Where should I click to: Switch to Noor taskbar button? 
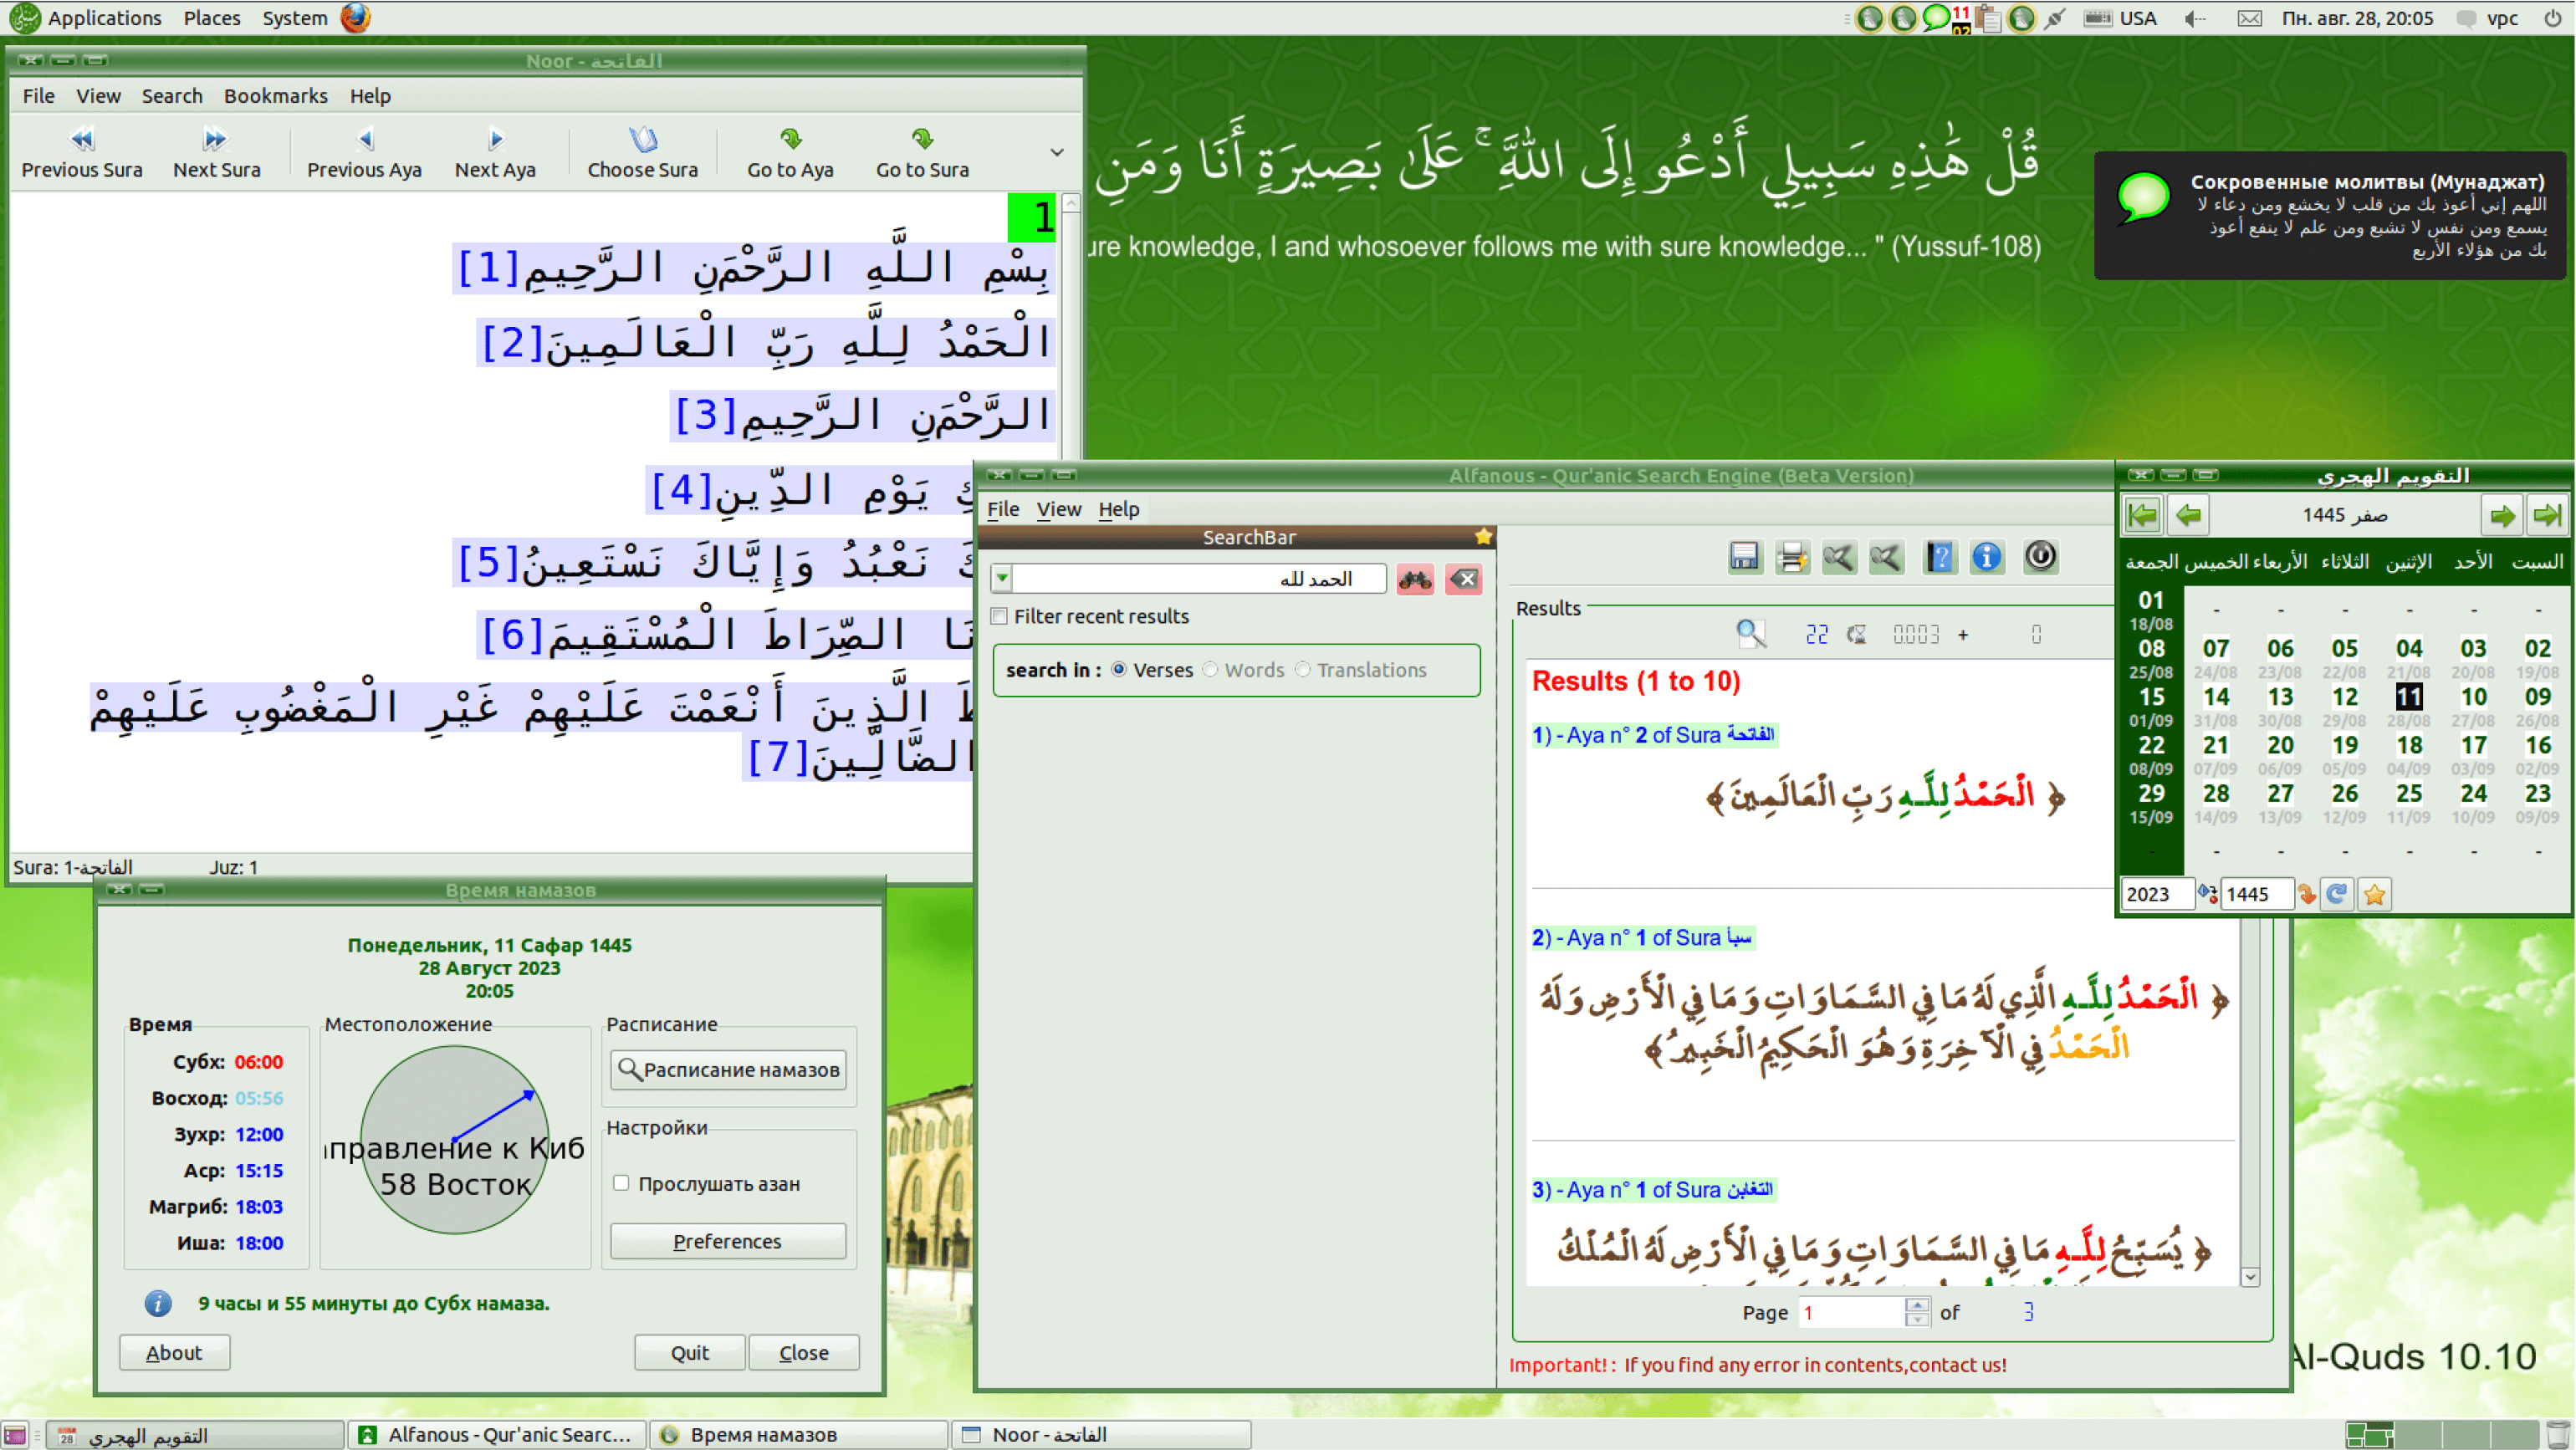1100,1435
